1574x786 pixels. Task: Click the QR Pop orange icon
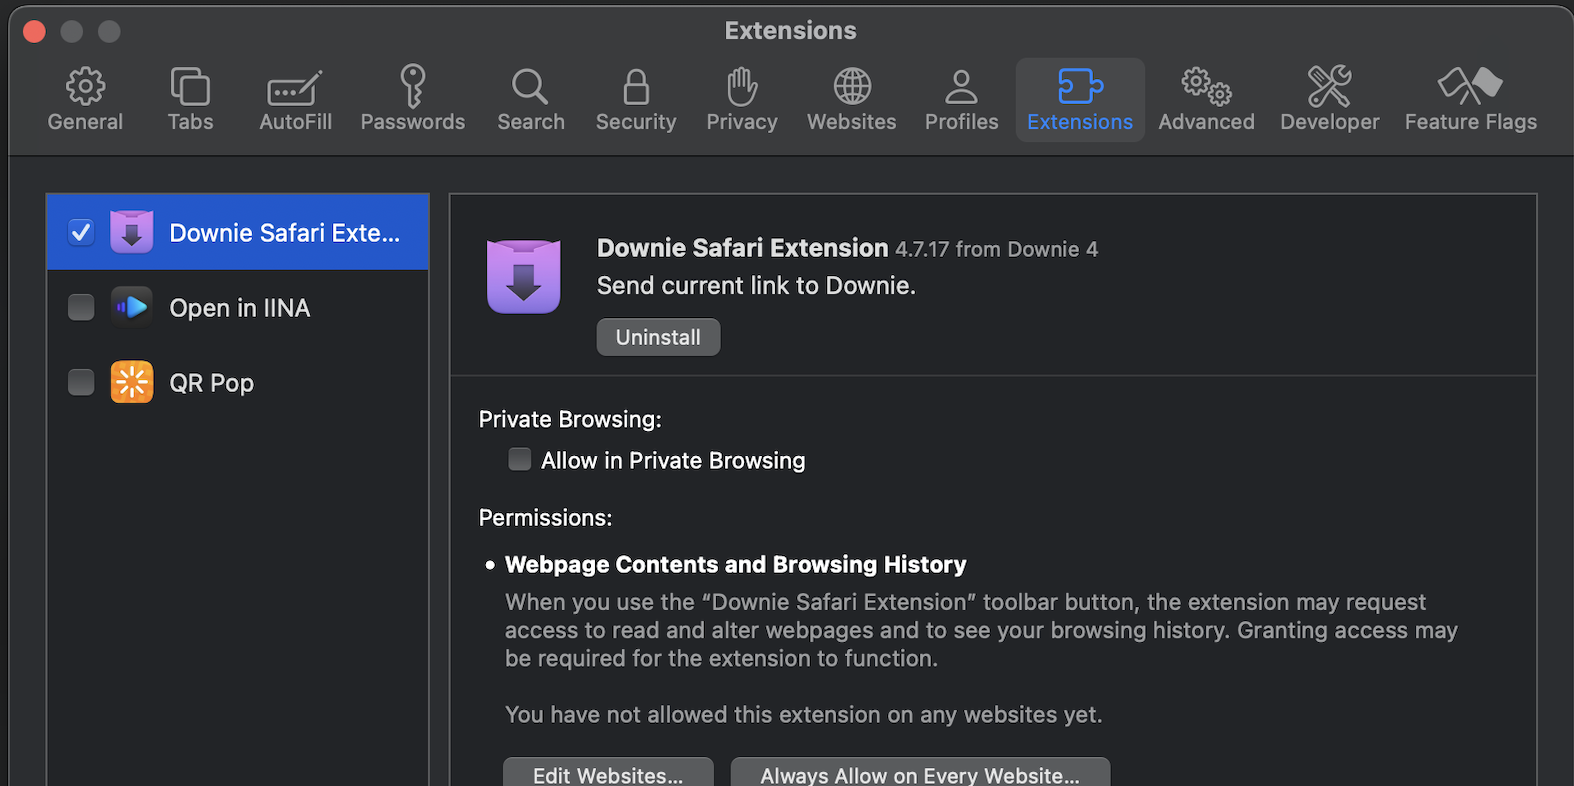coord(131,382)
